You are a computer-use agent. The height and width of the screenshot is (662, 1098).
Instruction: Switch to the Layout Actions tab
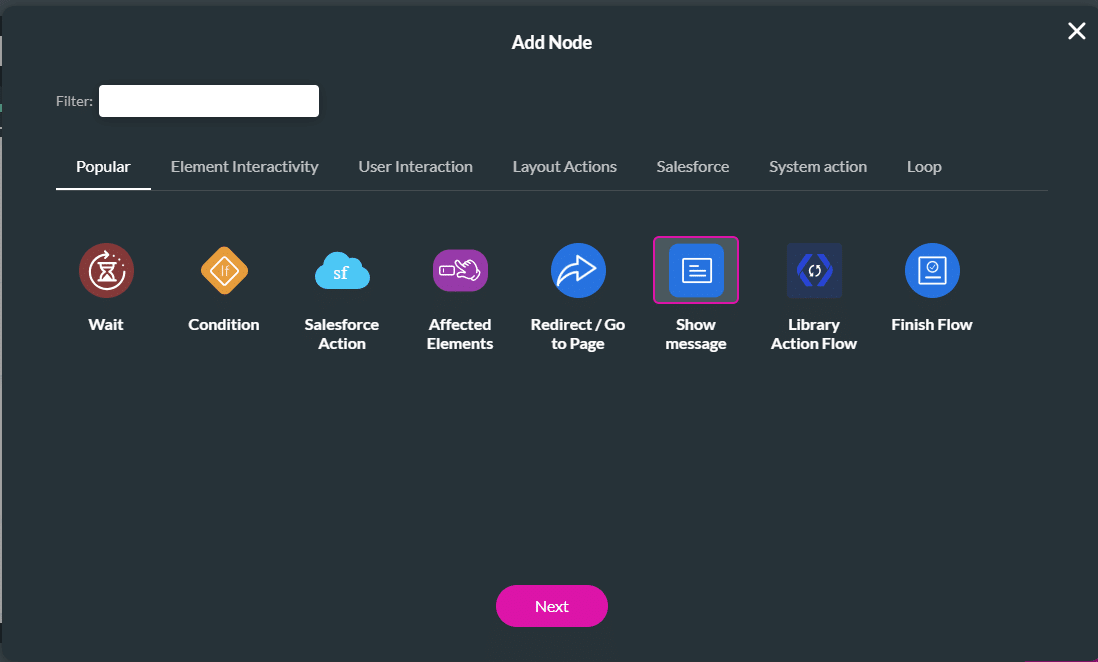point(564,167)
